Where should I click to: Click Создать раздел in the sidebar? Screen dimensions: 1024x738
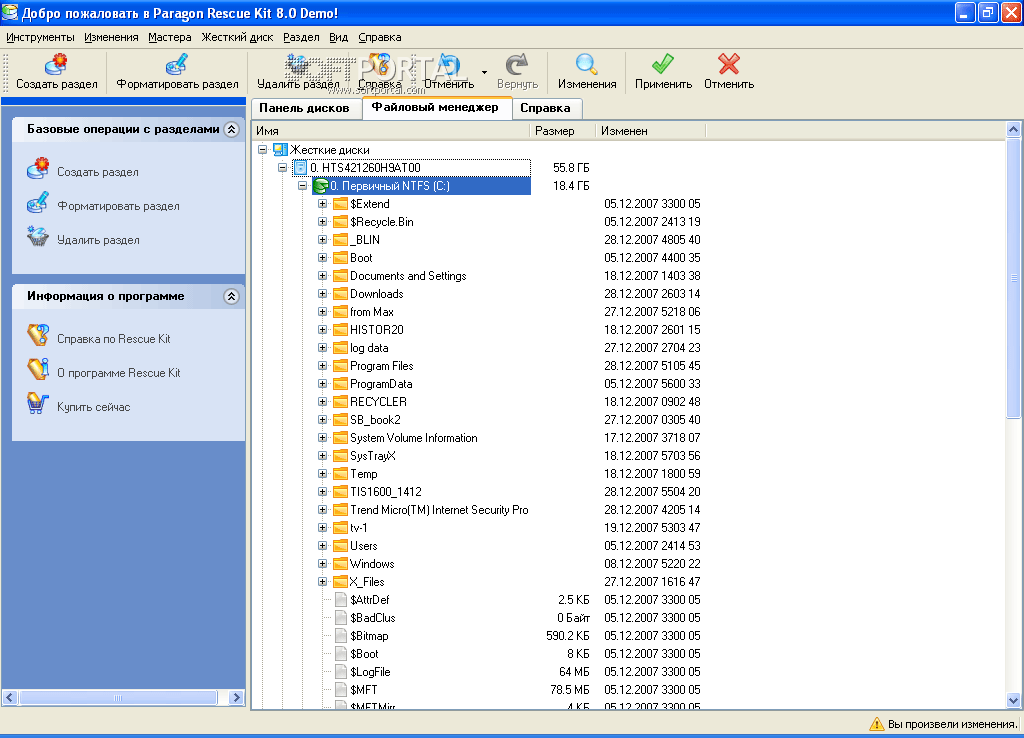pos(98,172)
